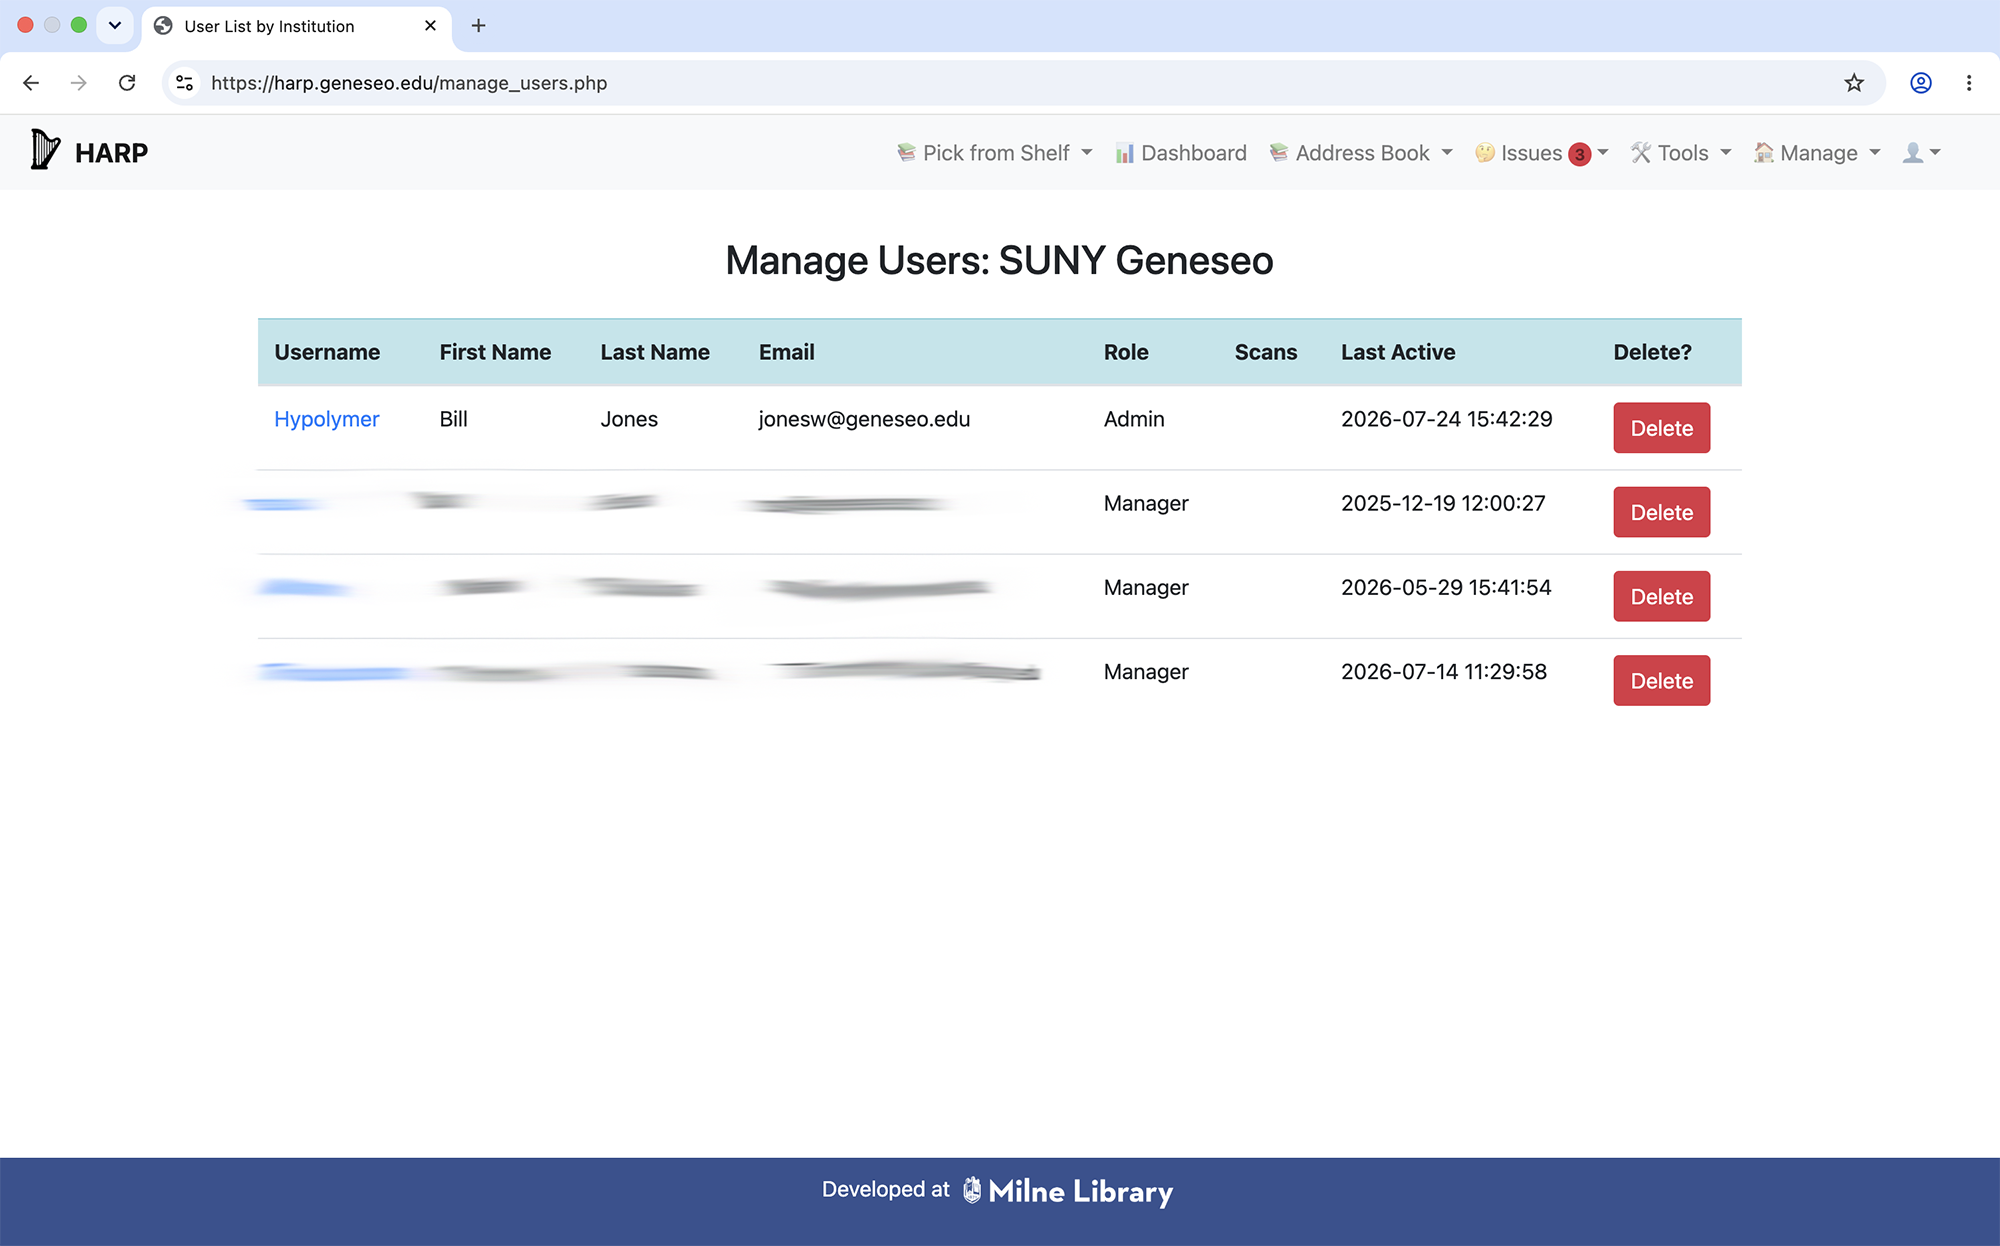Delete the Manager active 2026-05-29

[1661, 596]
